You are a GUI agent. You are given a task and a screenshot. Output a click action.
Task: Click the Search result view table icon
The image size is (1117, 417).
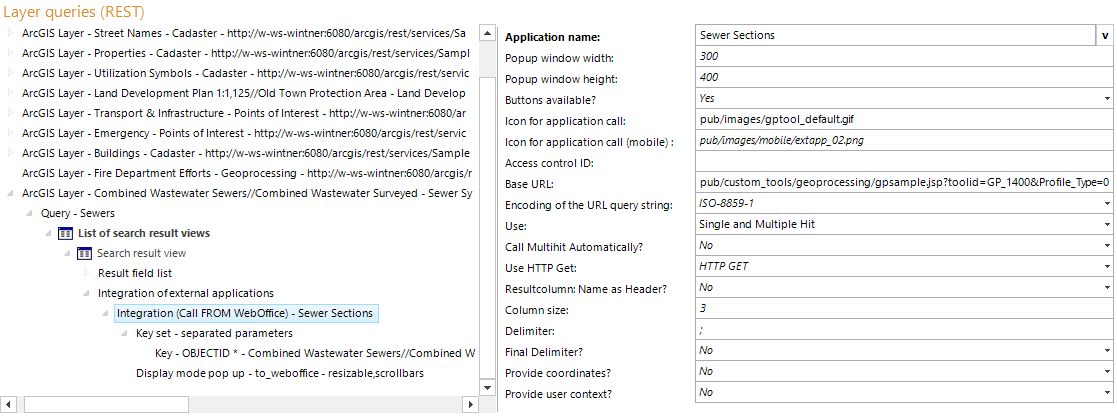pyautogui.click(x=85, y=253)
